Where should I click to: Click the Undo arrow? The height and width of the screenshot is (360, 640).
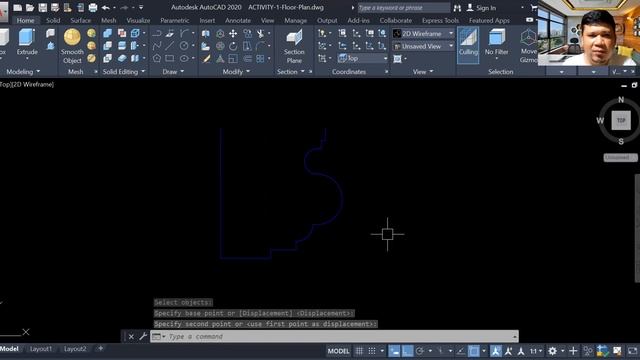click(x=106, y=7)
